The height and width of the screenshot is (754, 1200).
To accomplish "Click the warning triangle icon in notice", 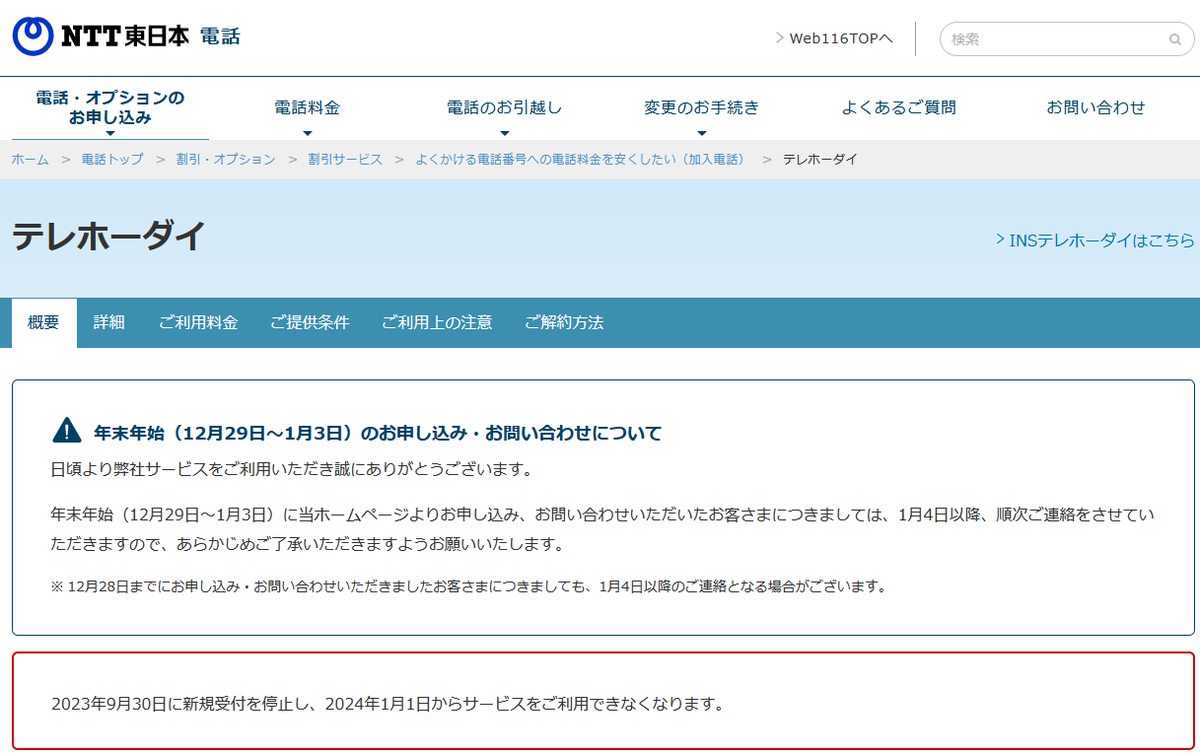I will click(x=66, y=431).
